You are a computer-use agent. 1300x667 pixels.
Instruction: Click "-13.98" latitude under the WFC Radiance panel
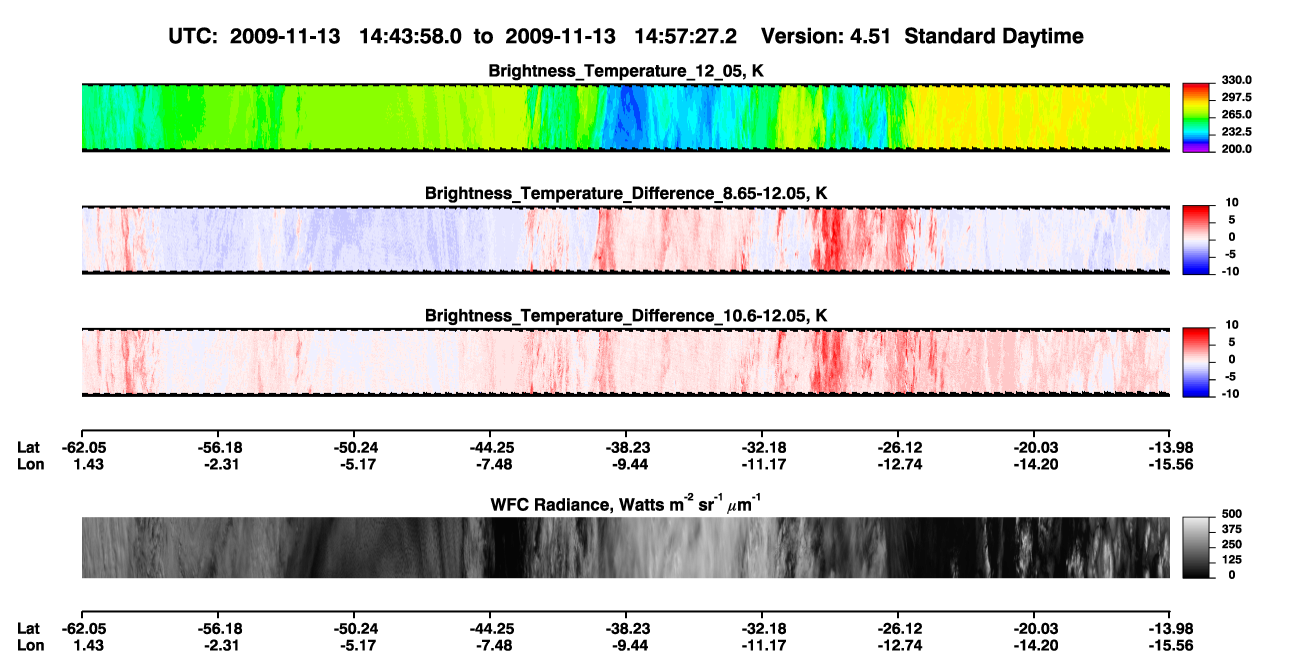click(x=1170, y=629)
